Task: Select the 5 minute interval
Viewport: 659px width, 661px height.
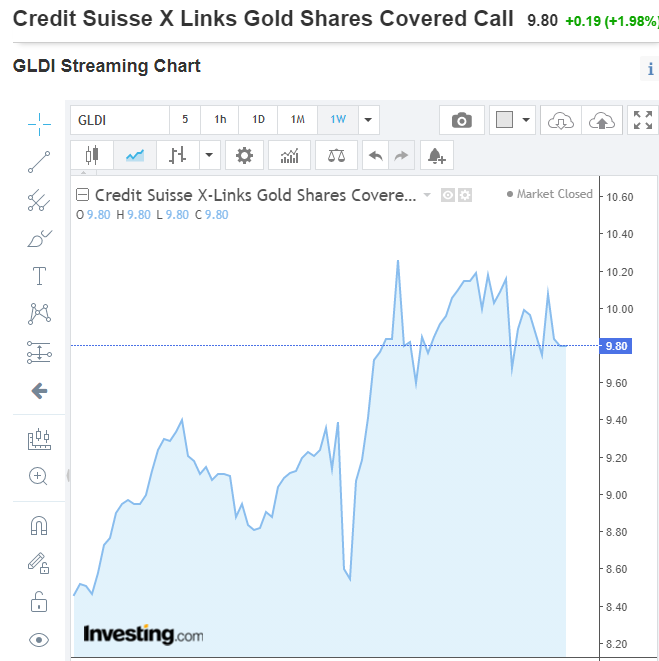Action: pyautogui.click(x=185, y=120)
